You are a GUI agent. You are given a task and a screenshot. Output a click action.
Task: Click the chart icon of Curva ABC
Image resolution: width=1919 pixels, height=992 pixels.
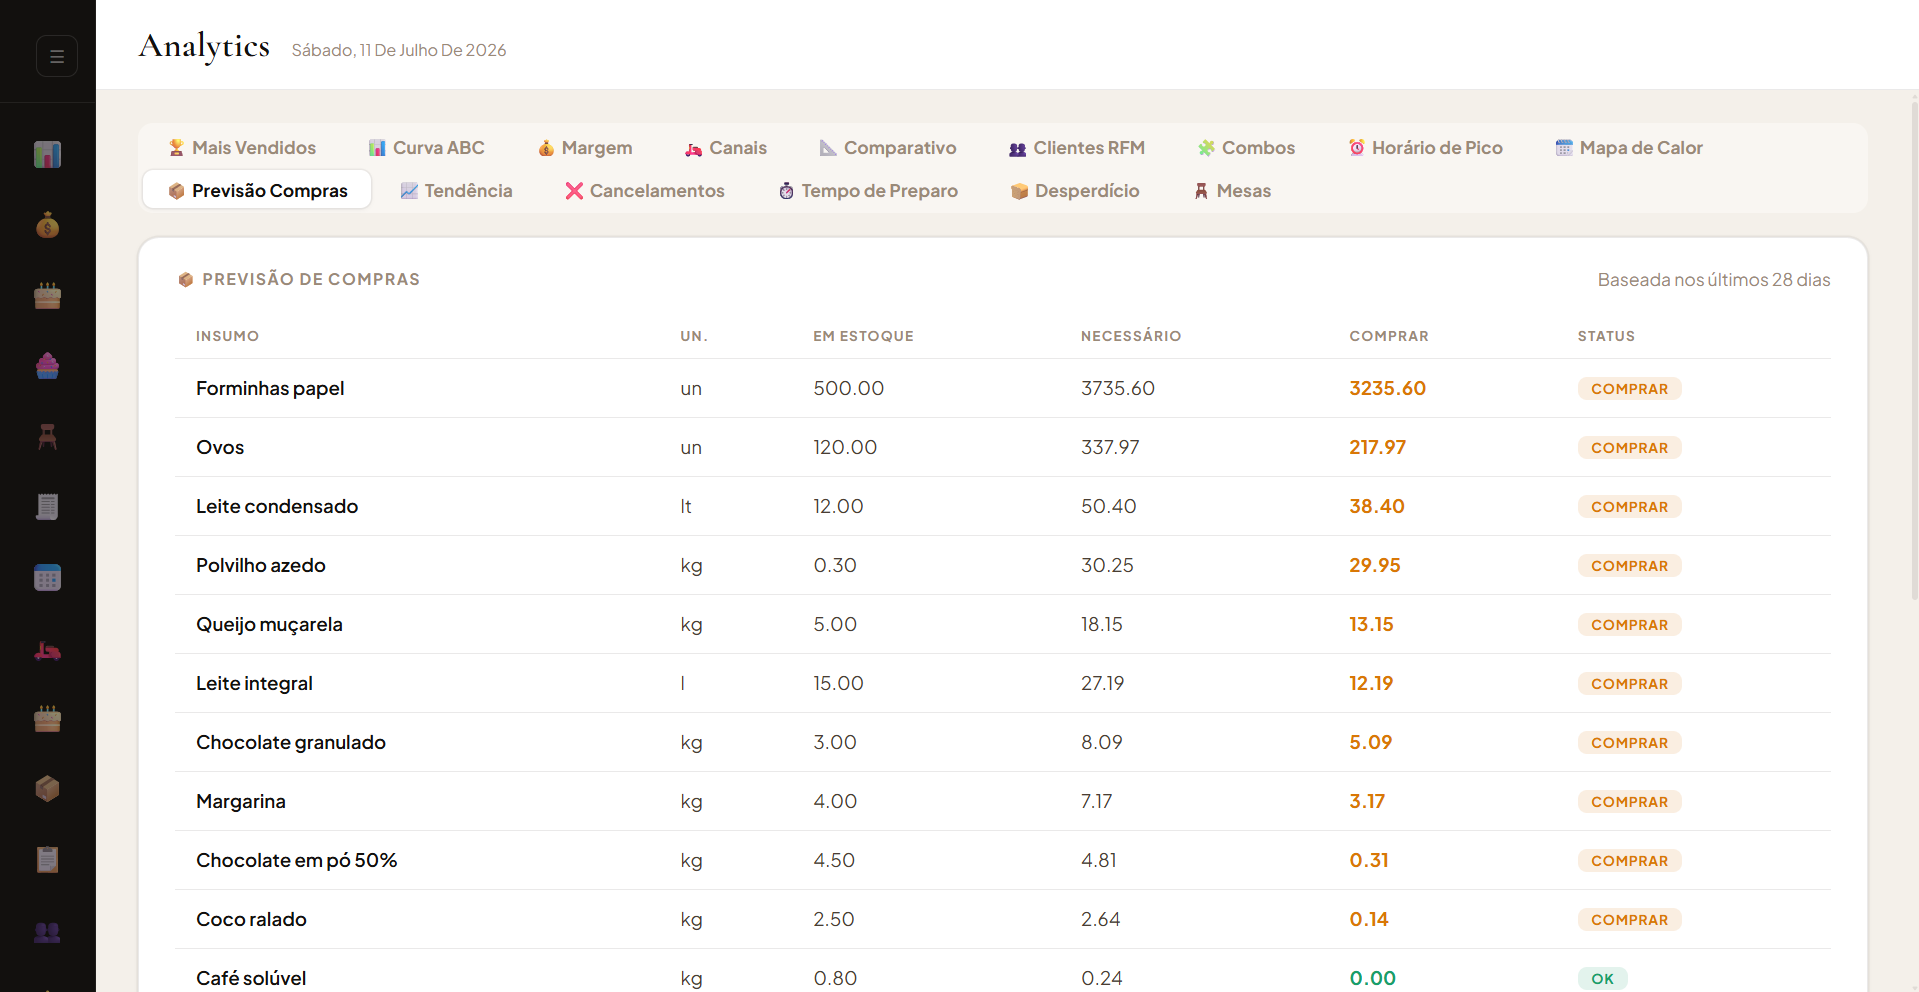pyautogui.click(x=377, y=148)
